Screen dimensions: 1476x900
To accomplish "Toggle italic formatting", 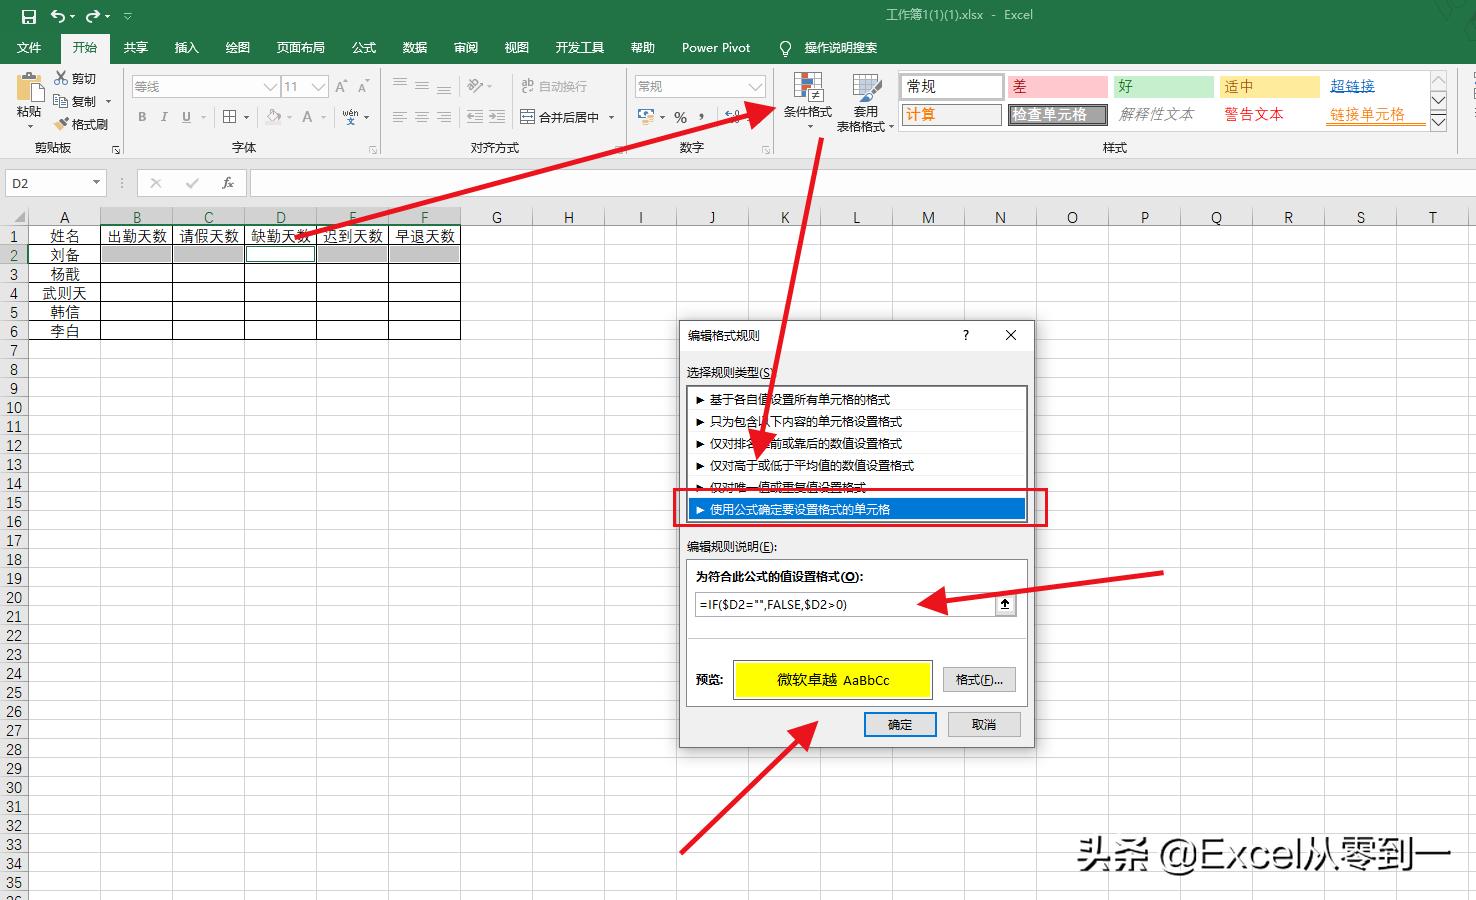I will click(x=164, y=117).
